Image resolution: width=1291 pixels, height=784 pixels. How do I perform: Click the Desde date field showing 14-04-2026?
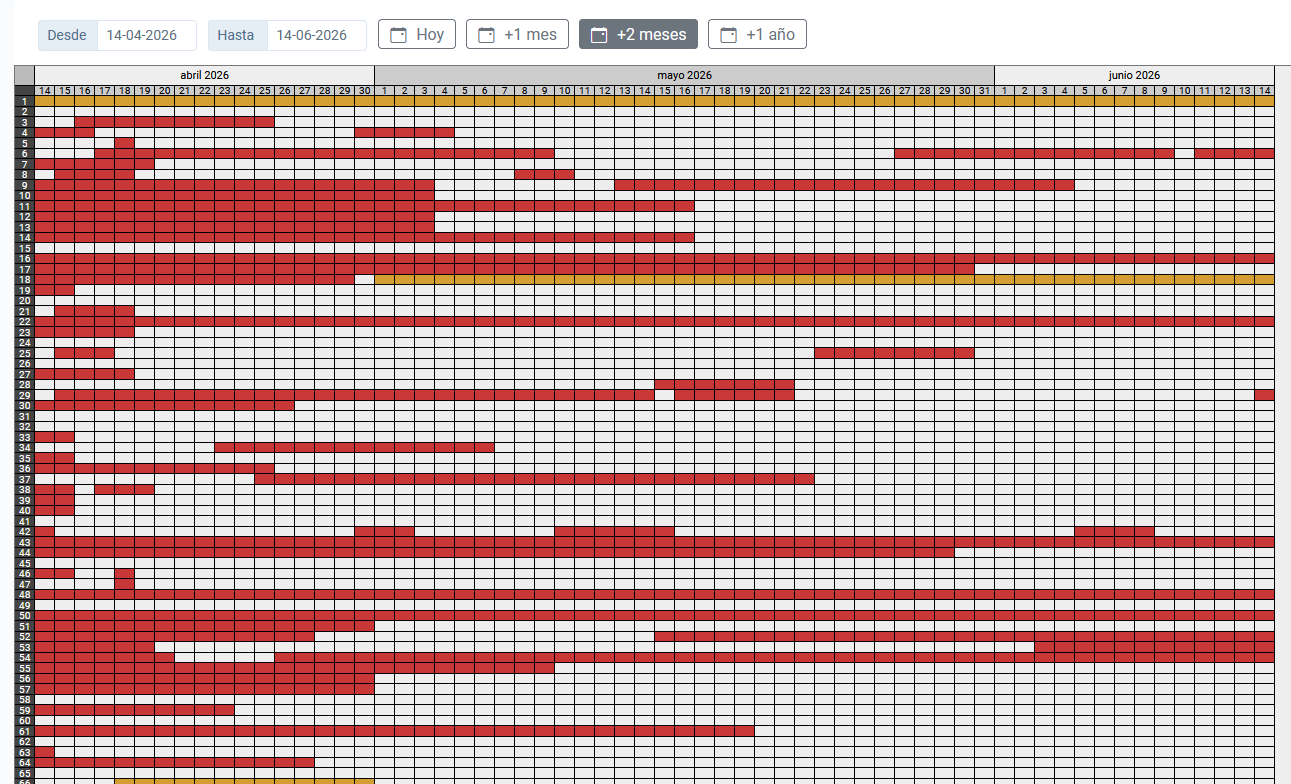(146, 35)
